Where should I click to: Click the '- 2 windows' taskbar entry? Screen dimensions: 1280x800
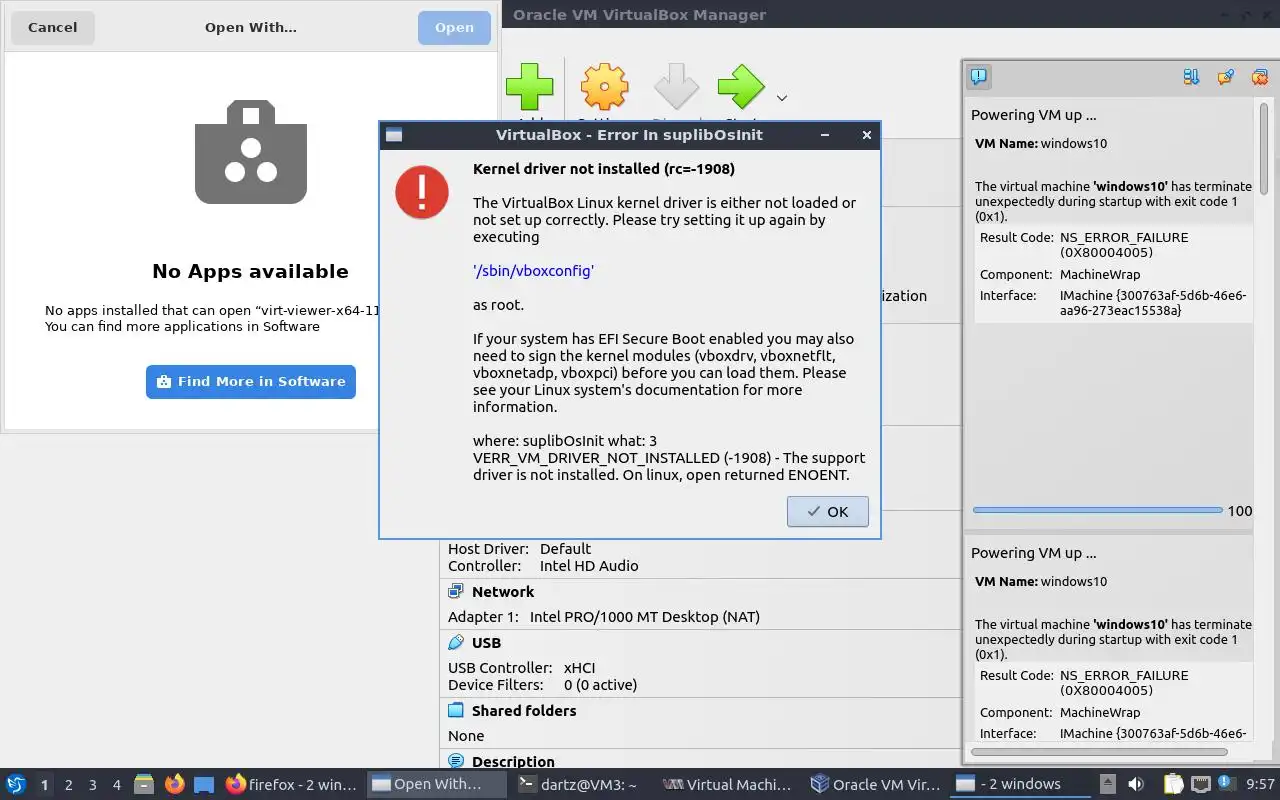(1022, 785)
